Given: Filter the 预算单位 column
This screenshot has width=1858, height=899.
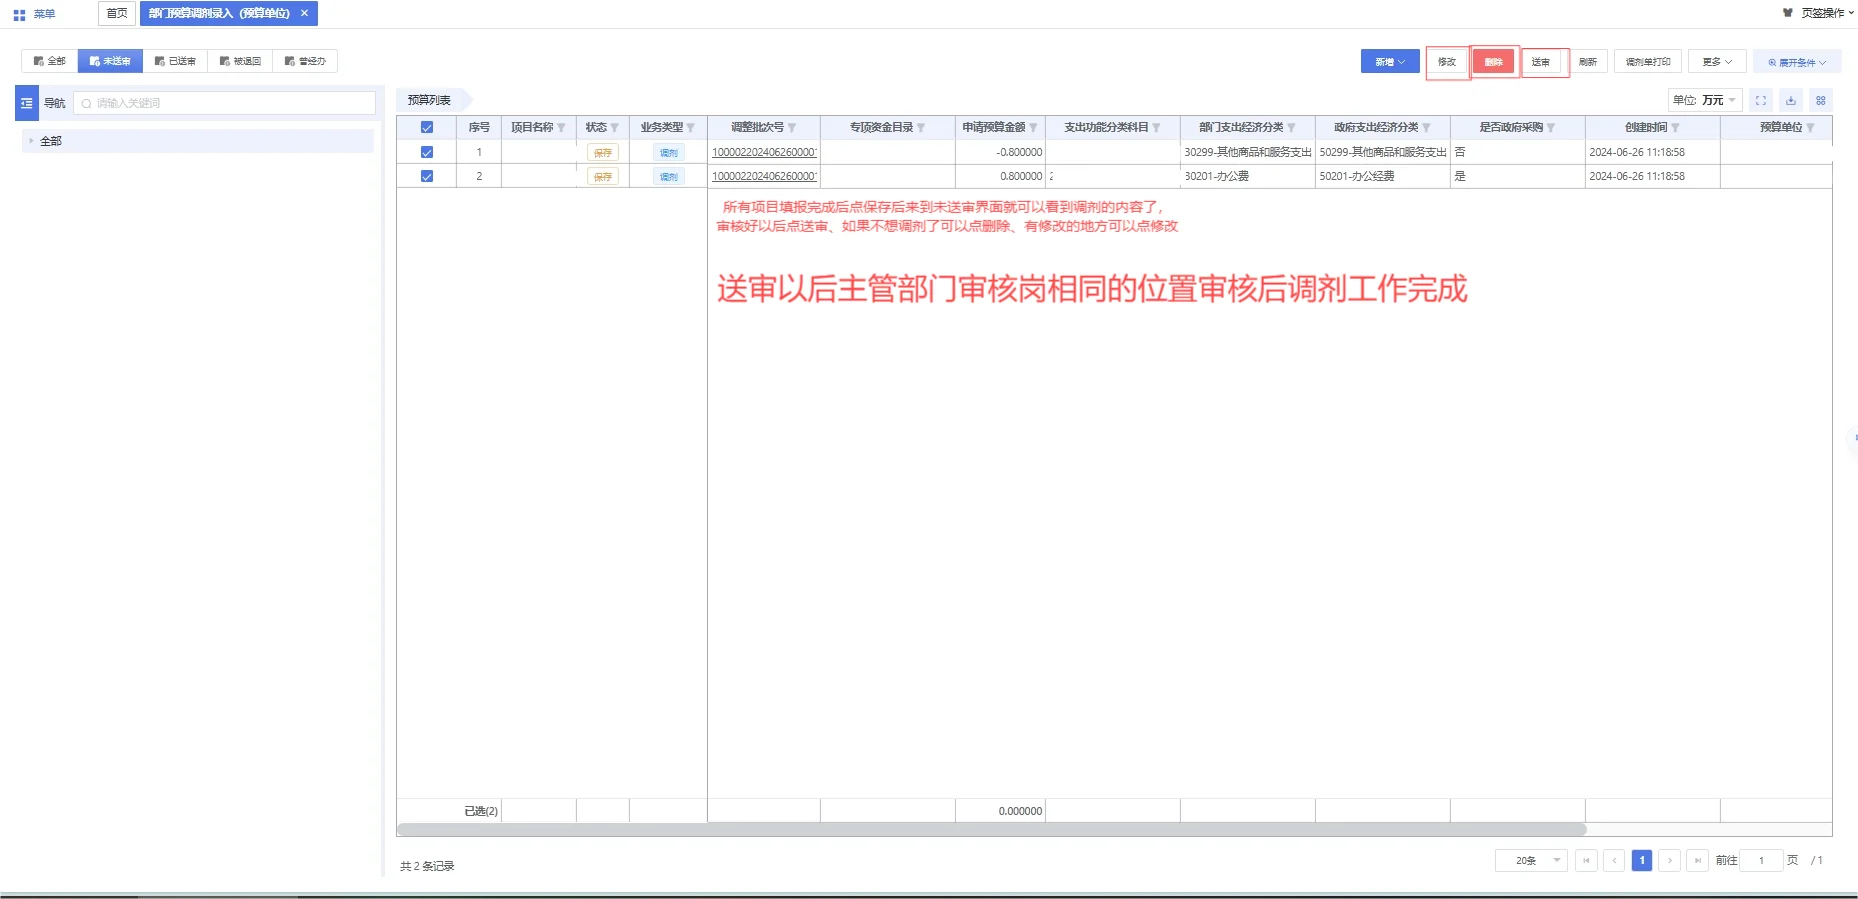Looking at the screenshot, I should (x=1810, y=128).
